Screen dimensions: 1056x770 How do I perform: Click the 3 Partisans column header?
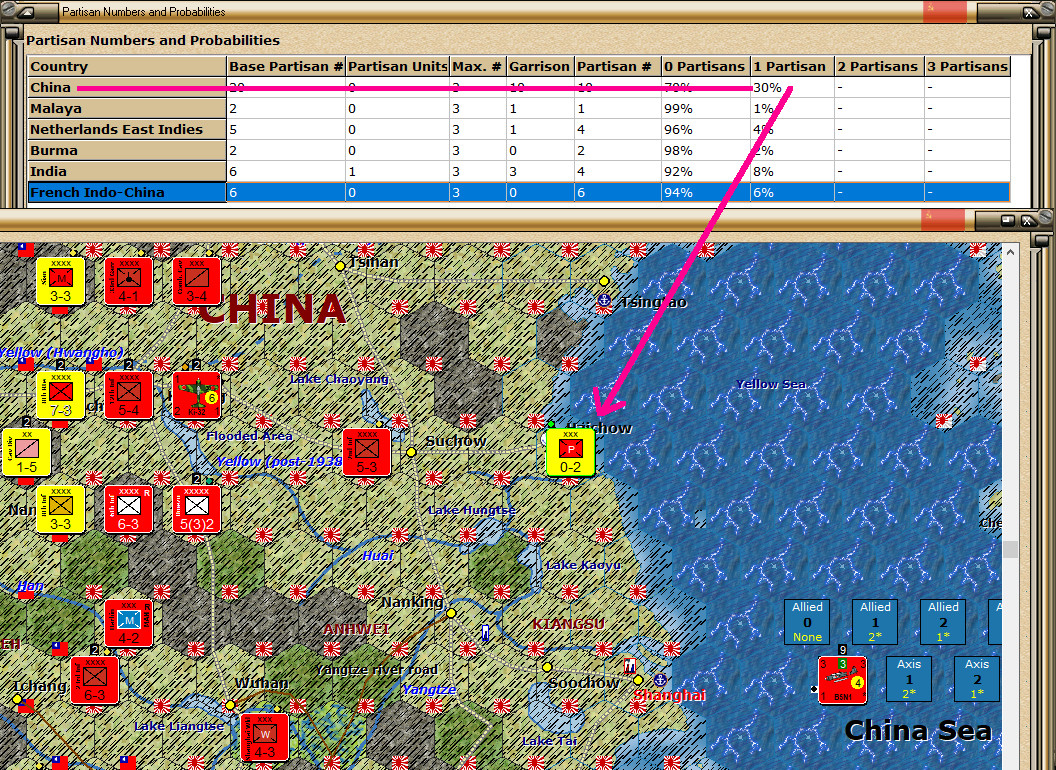[x=967, y=66]
